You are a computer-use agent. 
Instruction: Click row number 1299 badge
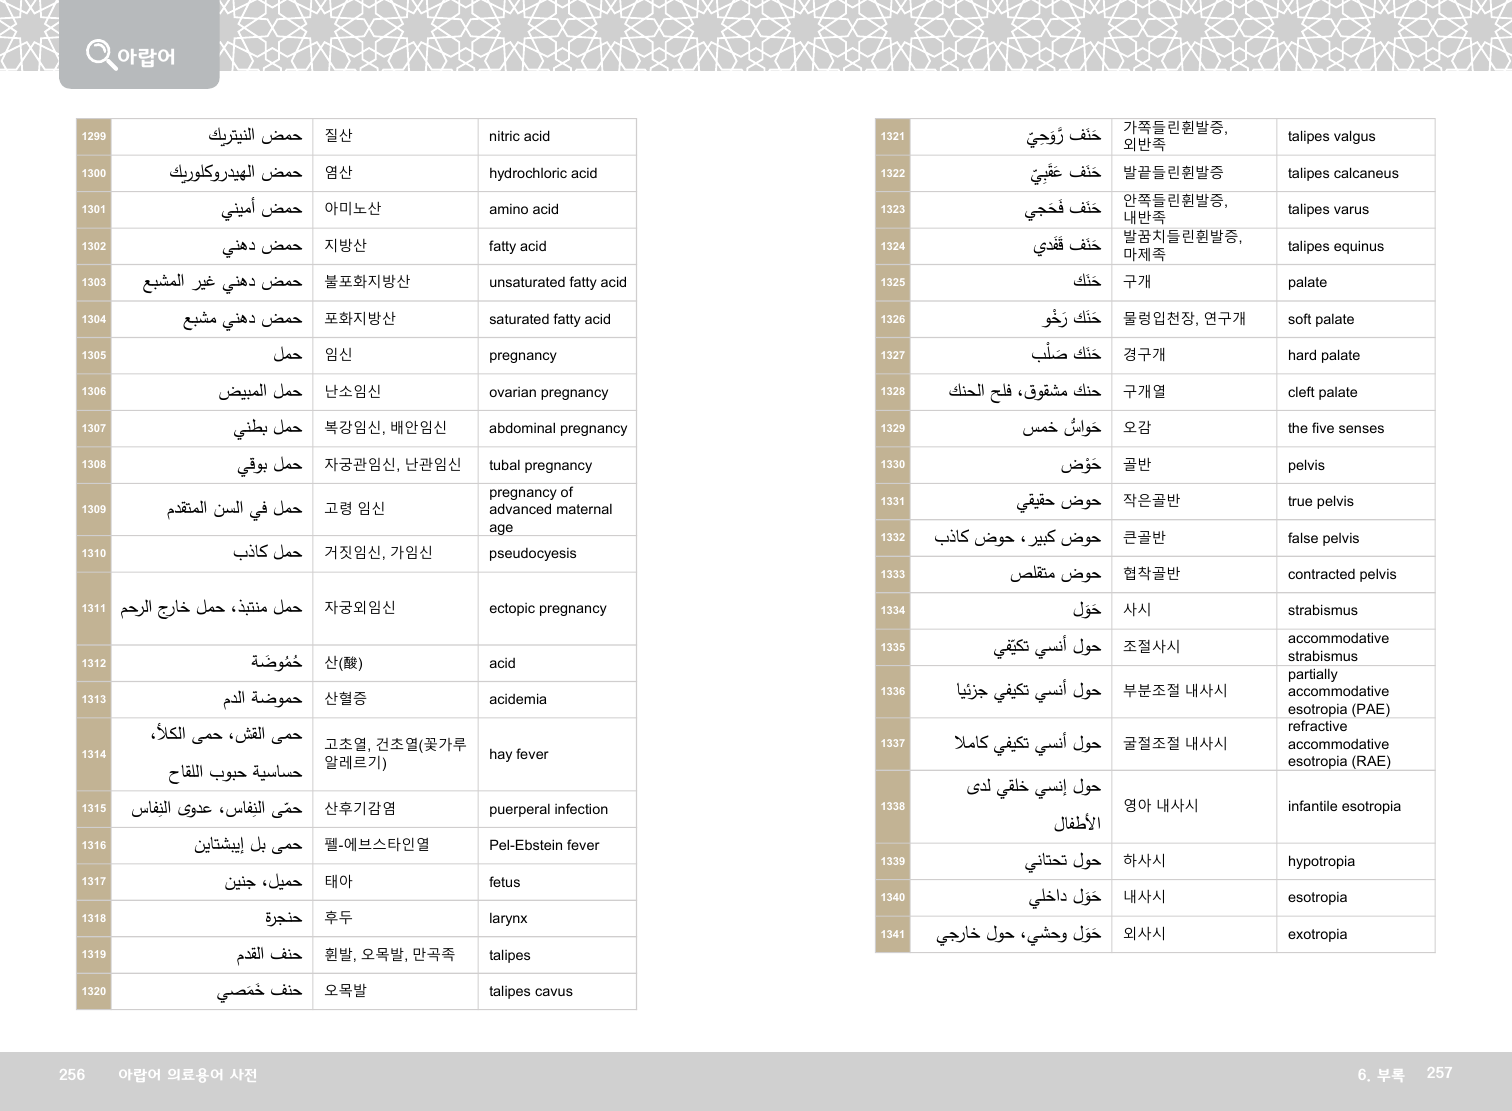point(94,137)
